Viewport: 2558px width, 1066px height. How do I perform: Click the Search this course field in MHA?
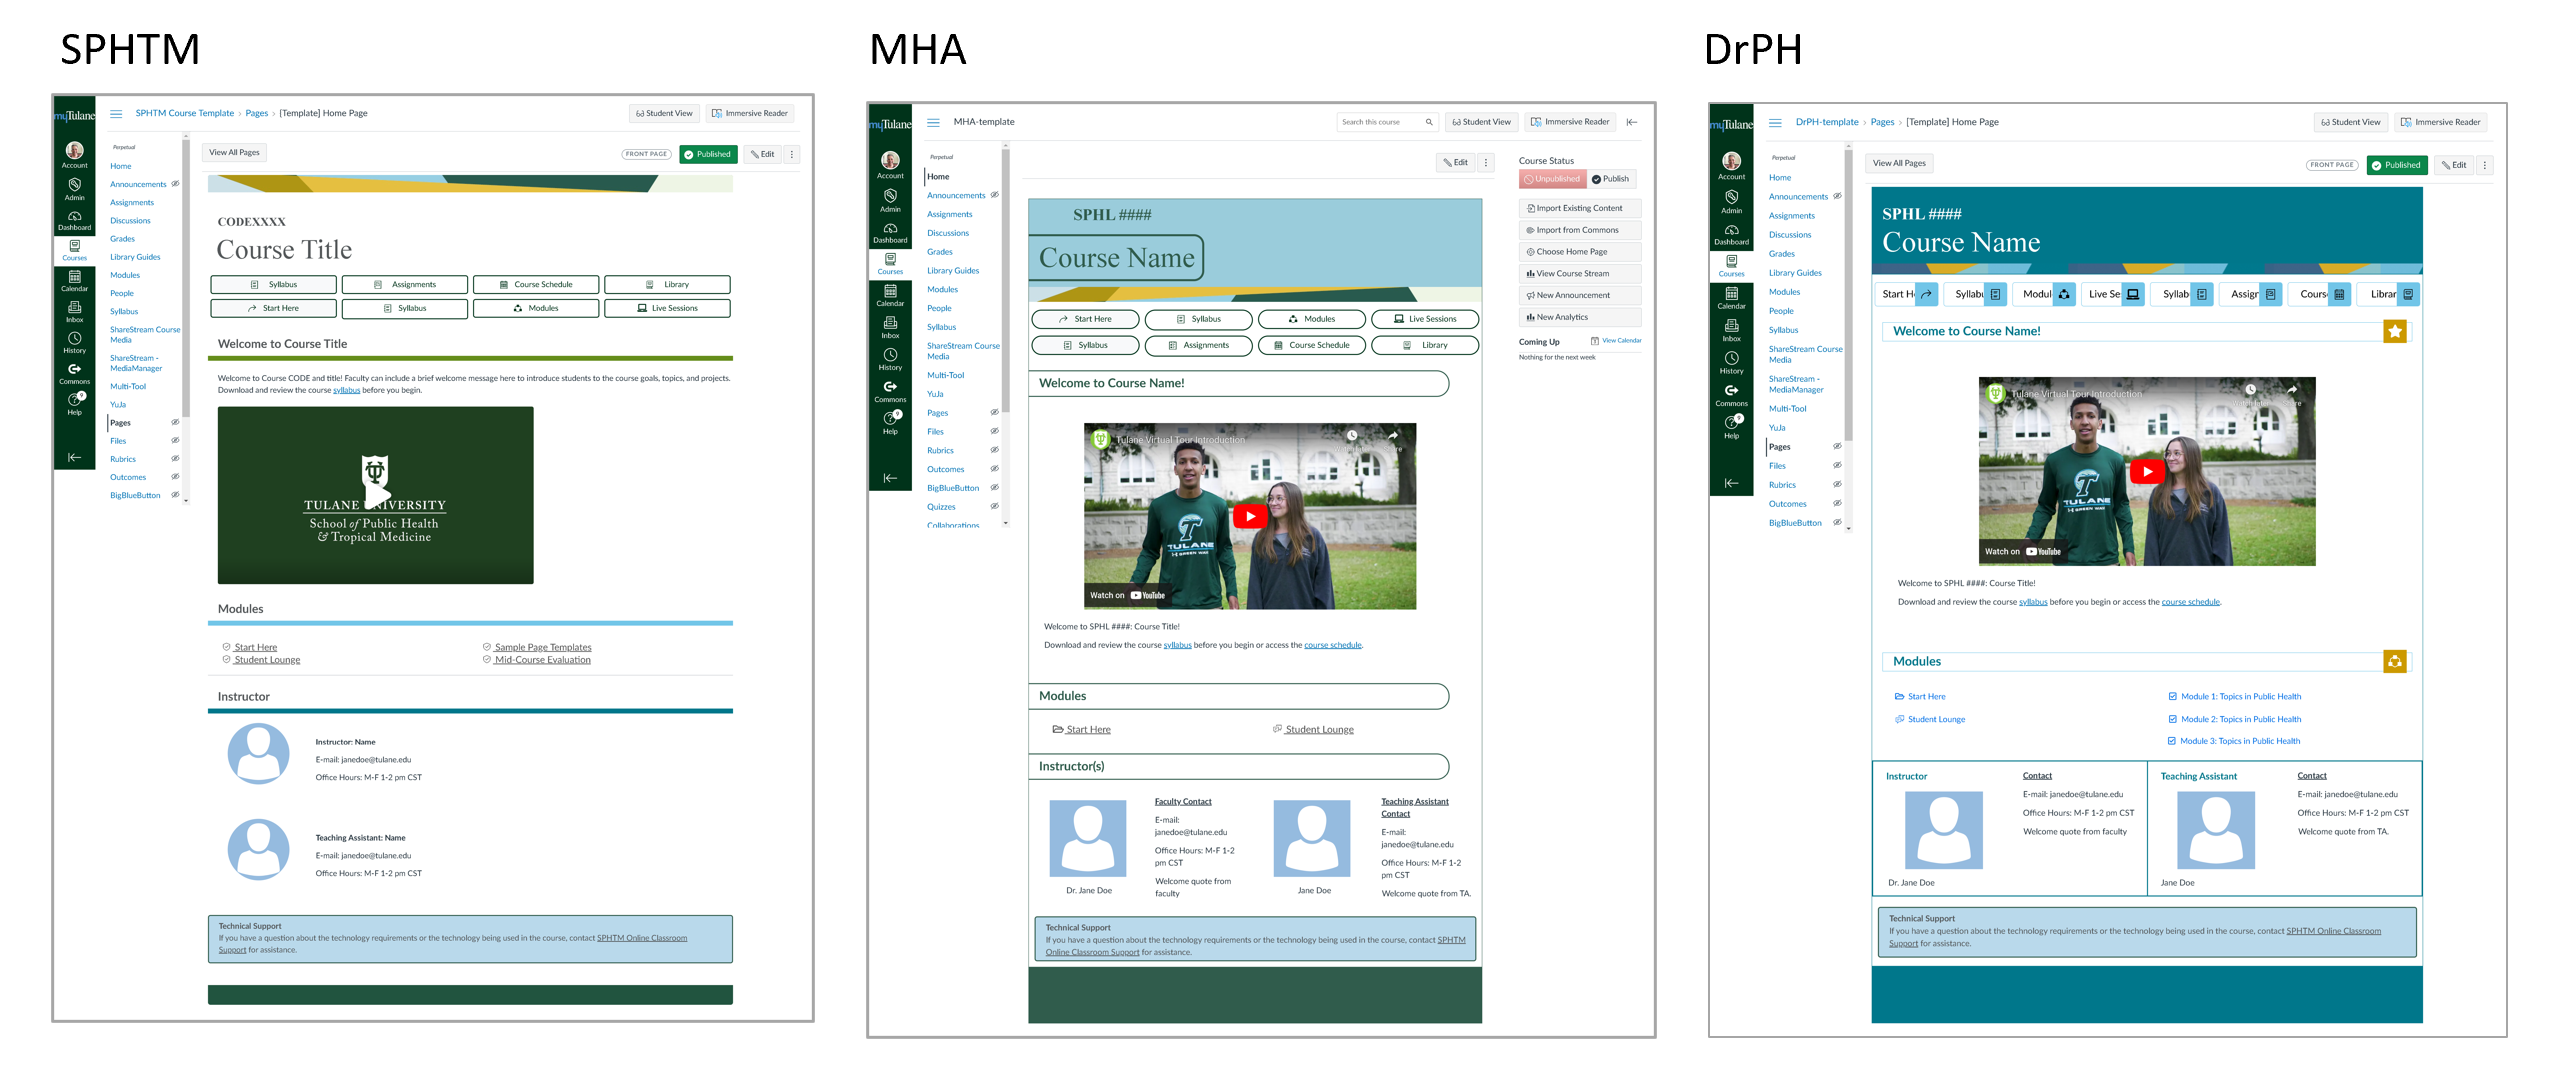point(1380,122)
